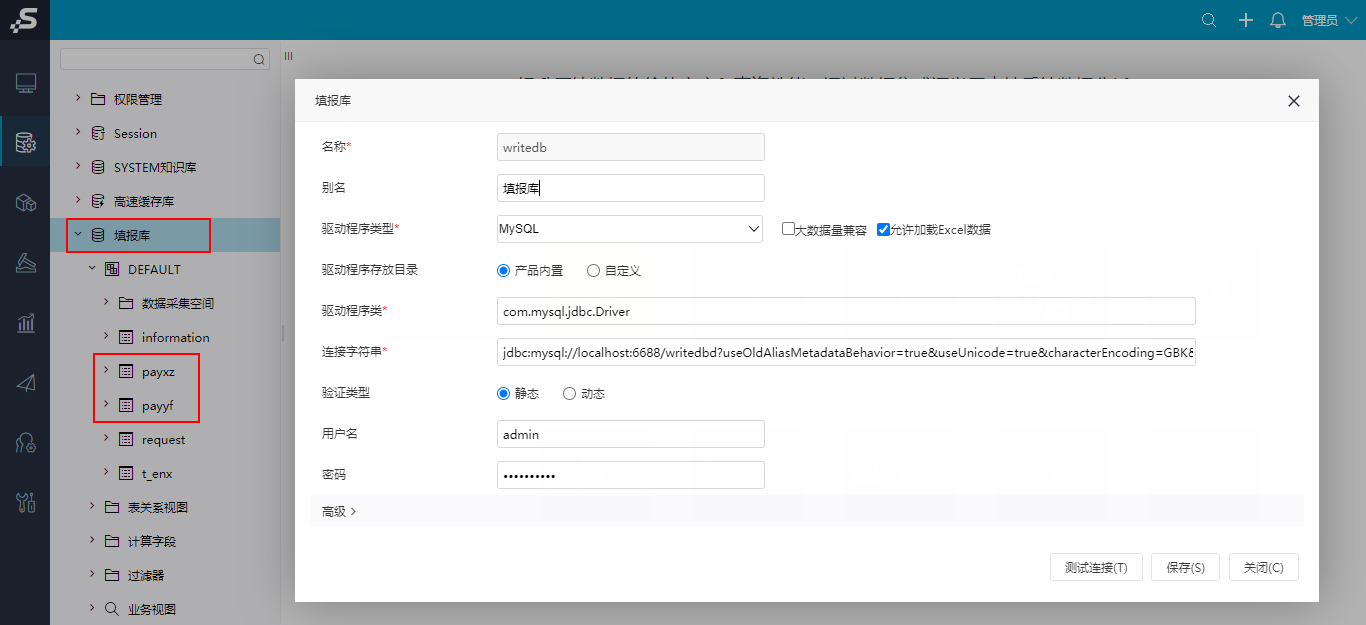Enable 大数据量兼容 checkbox

click(788, 229)
